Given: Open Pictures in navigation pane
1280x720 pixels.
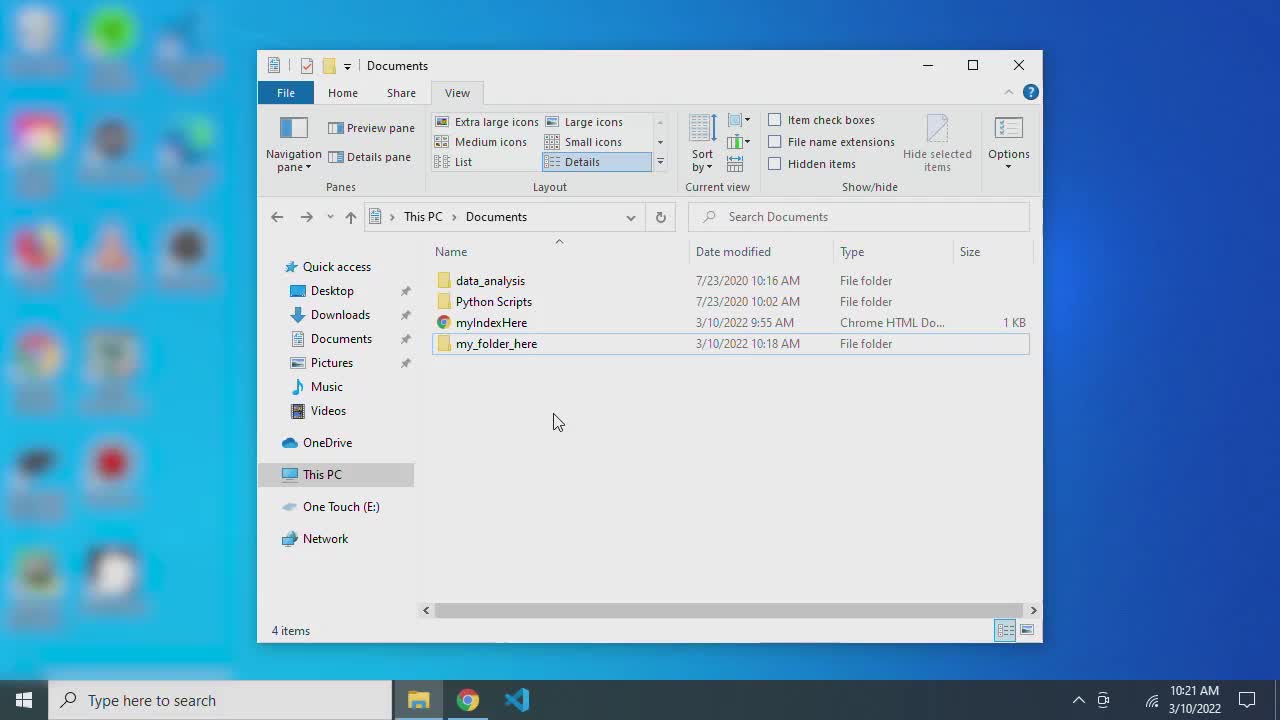Looking at the screenshot, I should [x=332, y=363].
